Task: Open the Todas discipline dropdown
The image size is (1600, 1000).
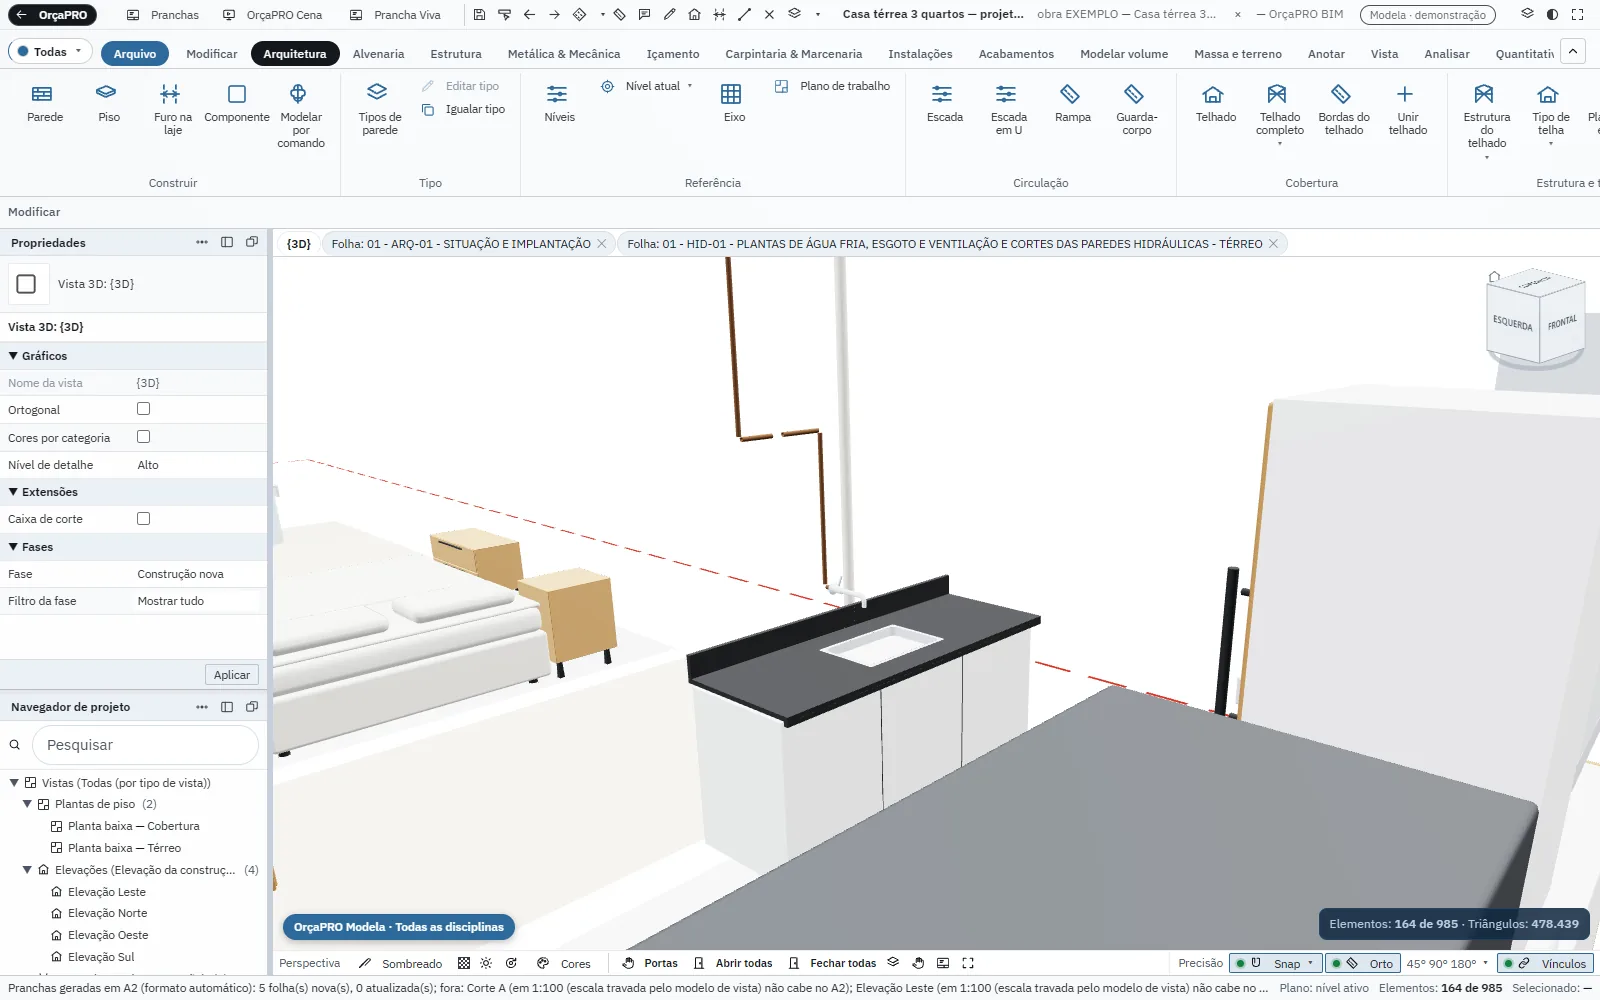Action: click(50, 52)
